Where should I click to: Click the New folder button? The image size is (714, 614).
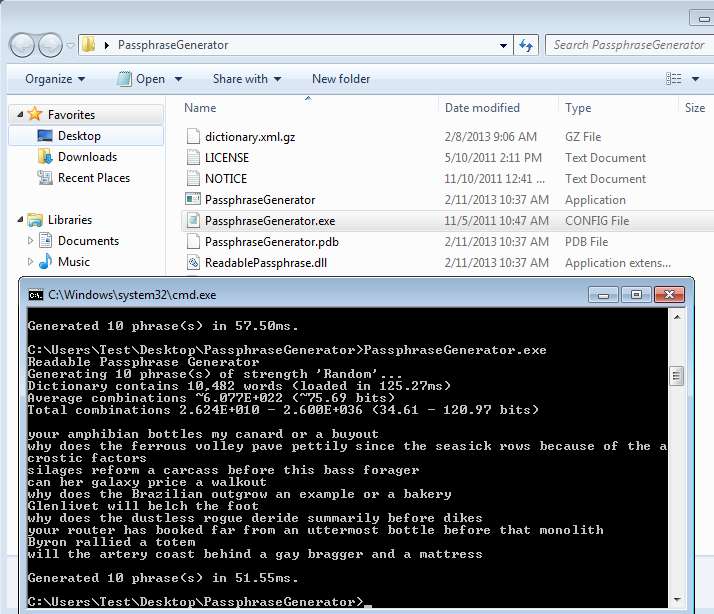(341, 79)
